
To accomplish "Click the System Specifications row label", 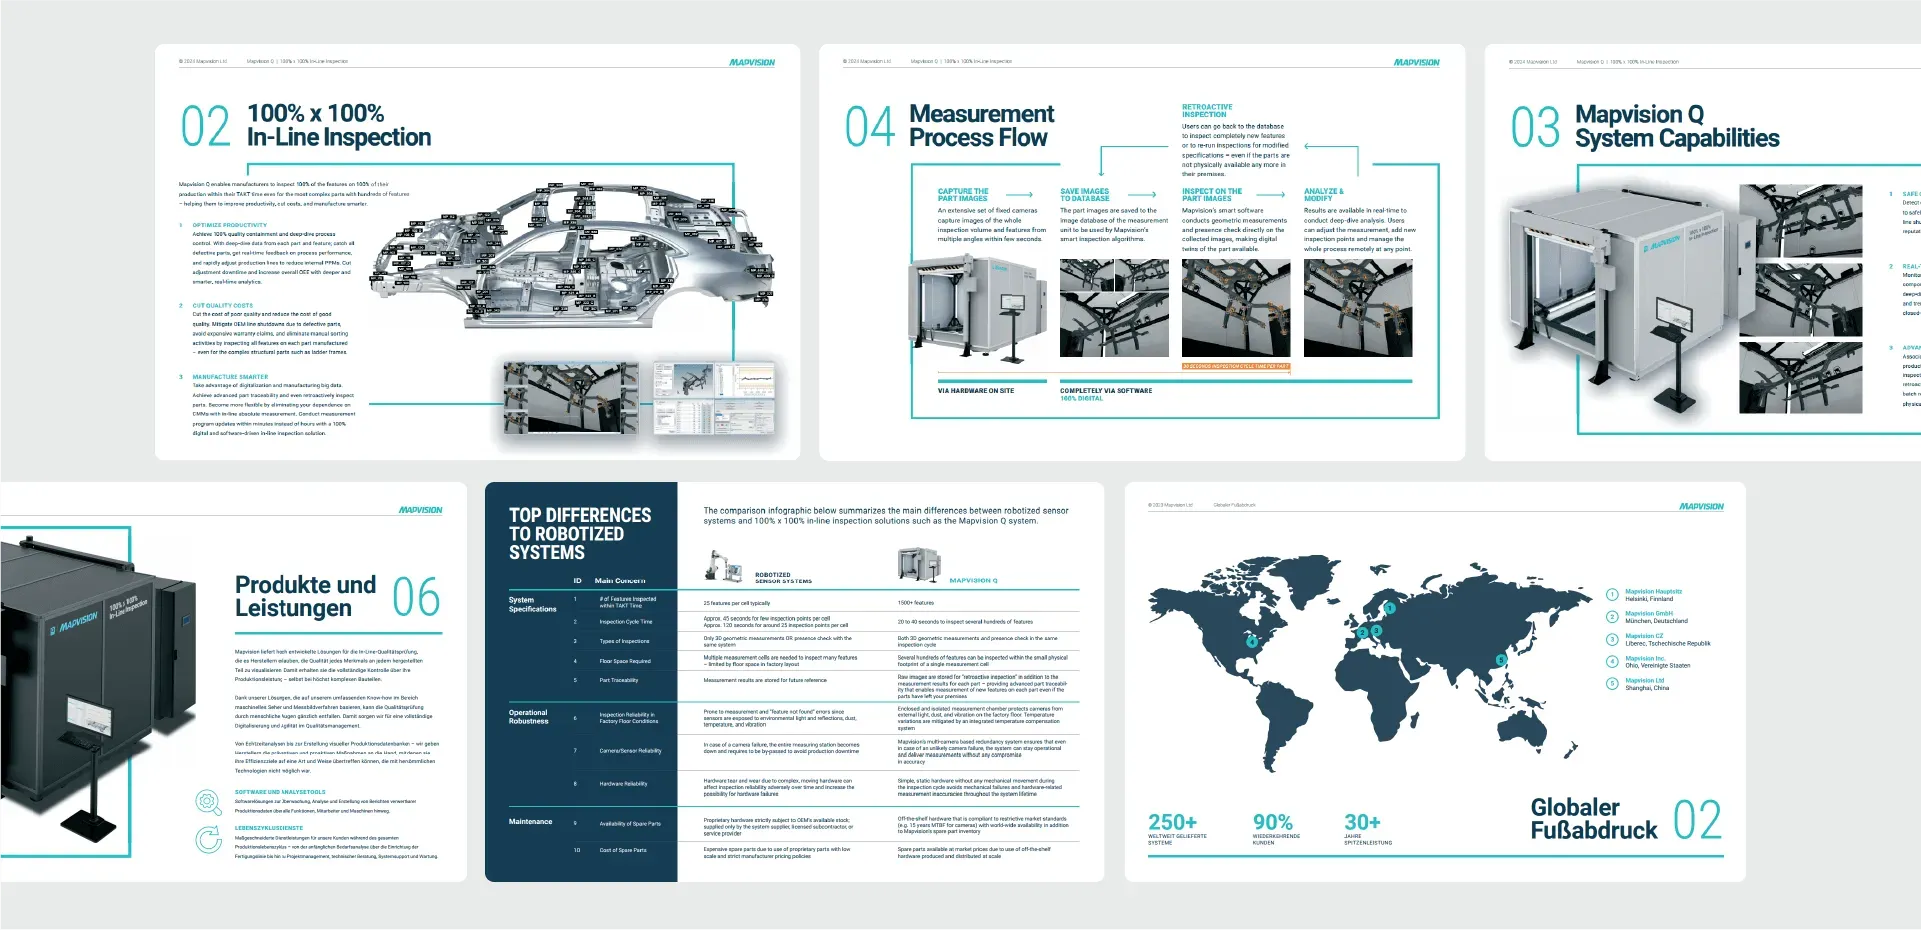I will (x=532, y=604).
